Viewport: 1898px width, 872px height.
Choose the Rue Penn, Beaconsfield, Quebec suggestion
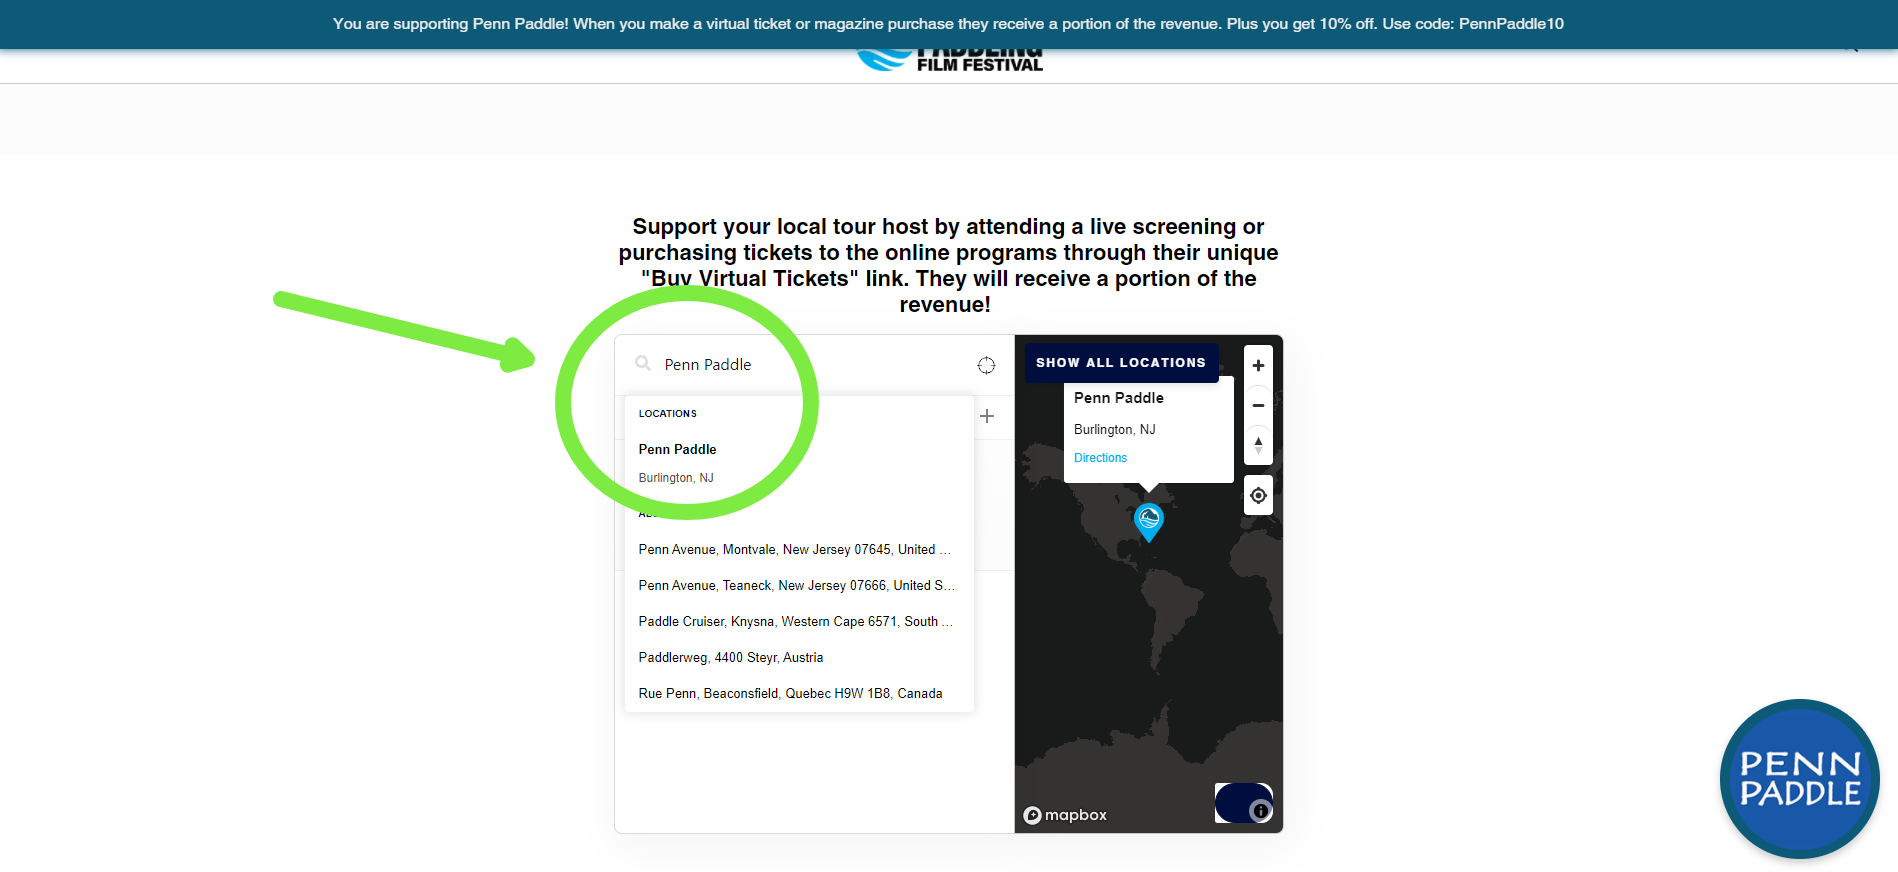(799, 694)
